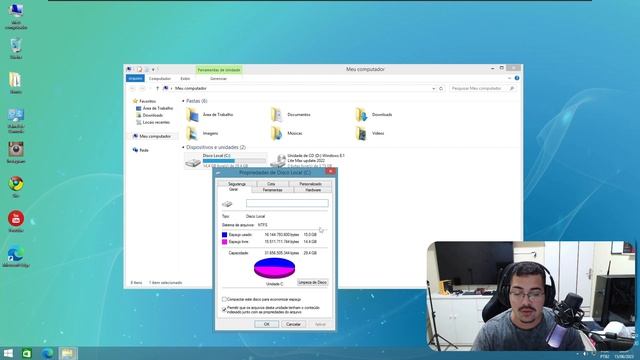
Task: Click the Meu computador address bar path
Action: pyautogui.click(x=191, y=88)
